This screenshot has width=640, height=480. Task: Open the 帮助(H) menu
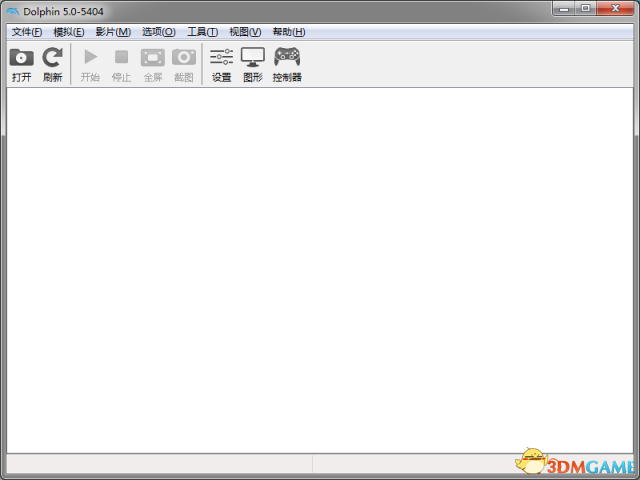point(289,32)
